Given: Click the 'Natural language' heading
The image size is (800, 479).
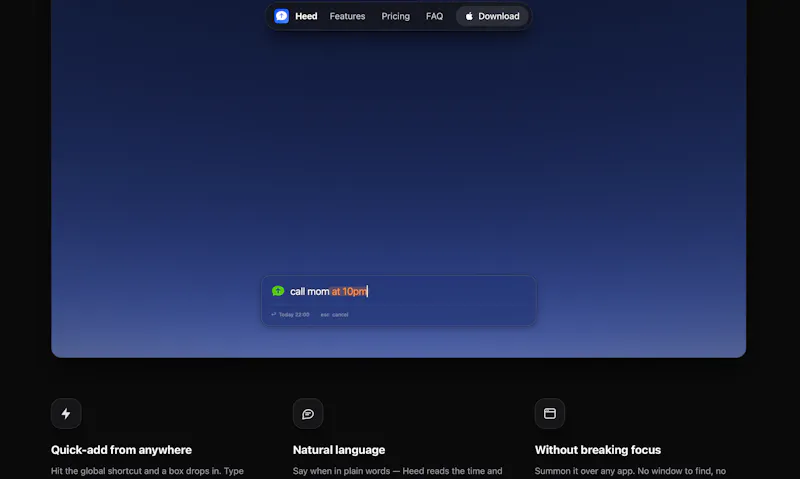Looking at the screenshot, I should click(x=339, y=450).
